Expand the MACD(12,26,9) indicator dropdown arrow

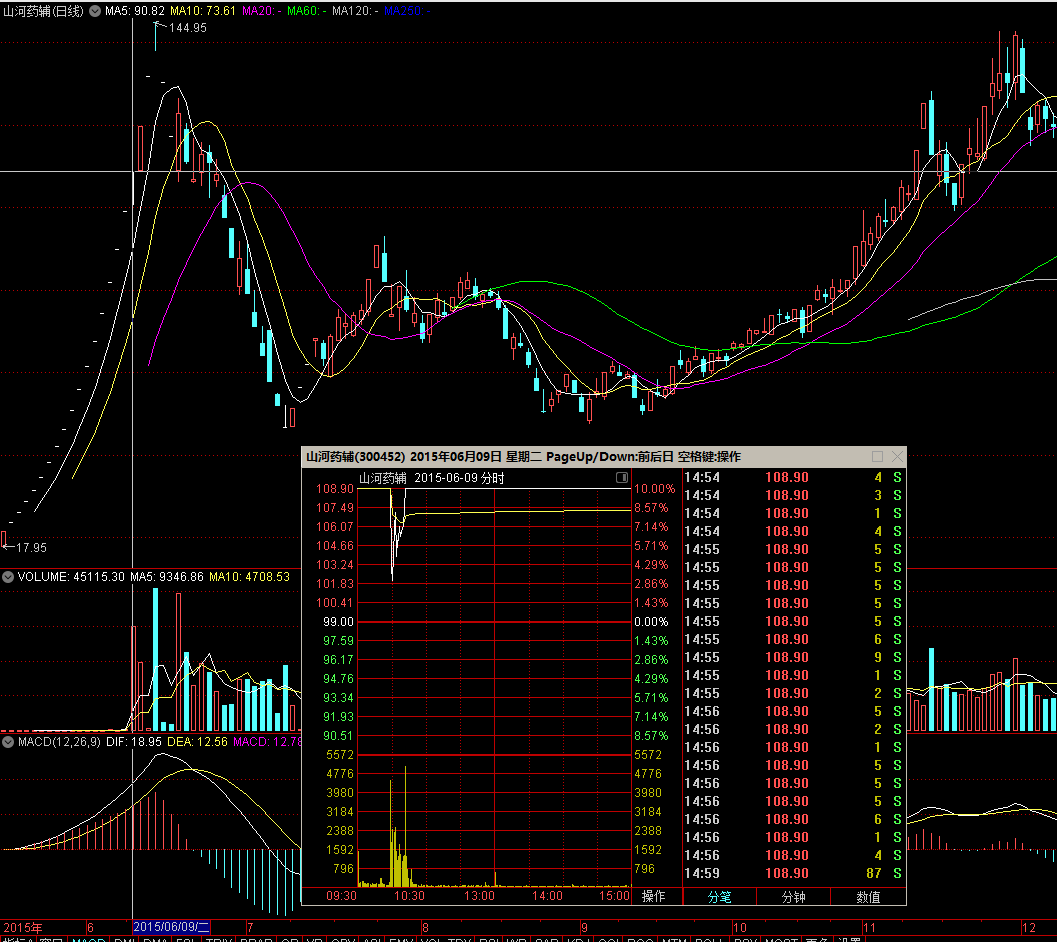8,742
